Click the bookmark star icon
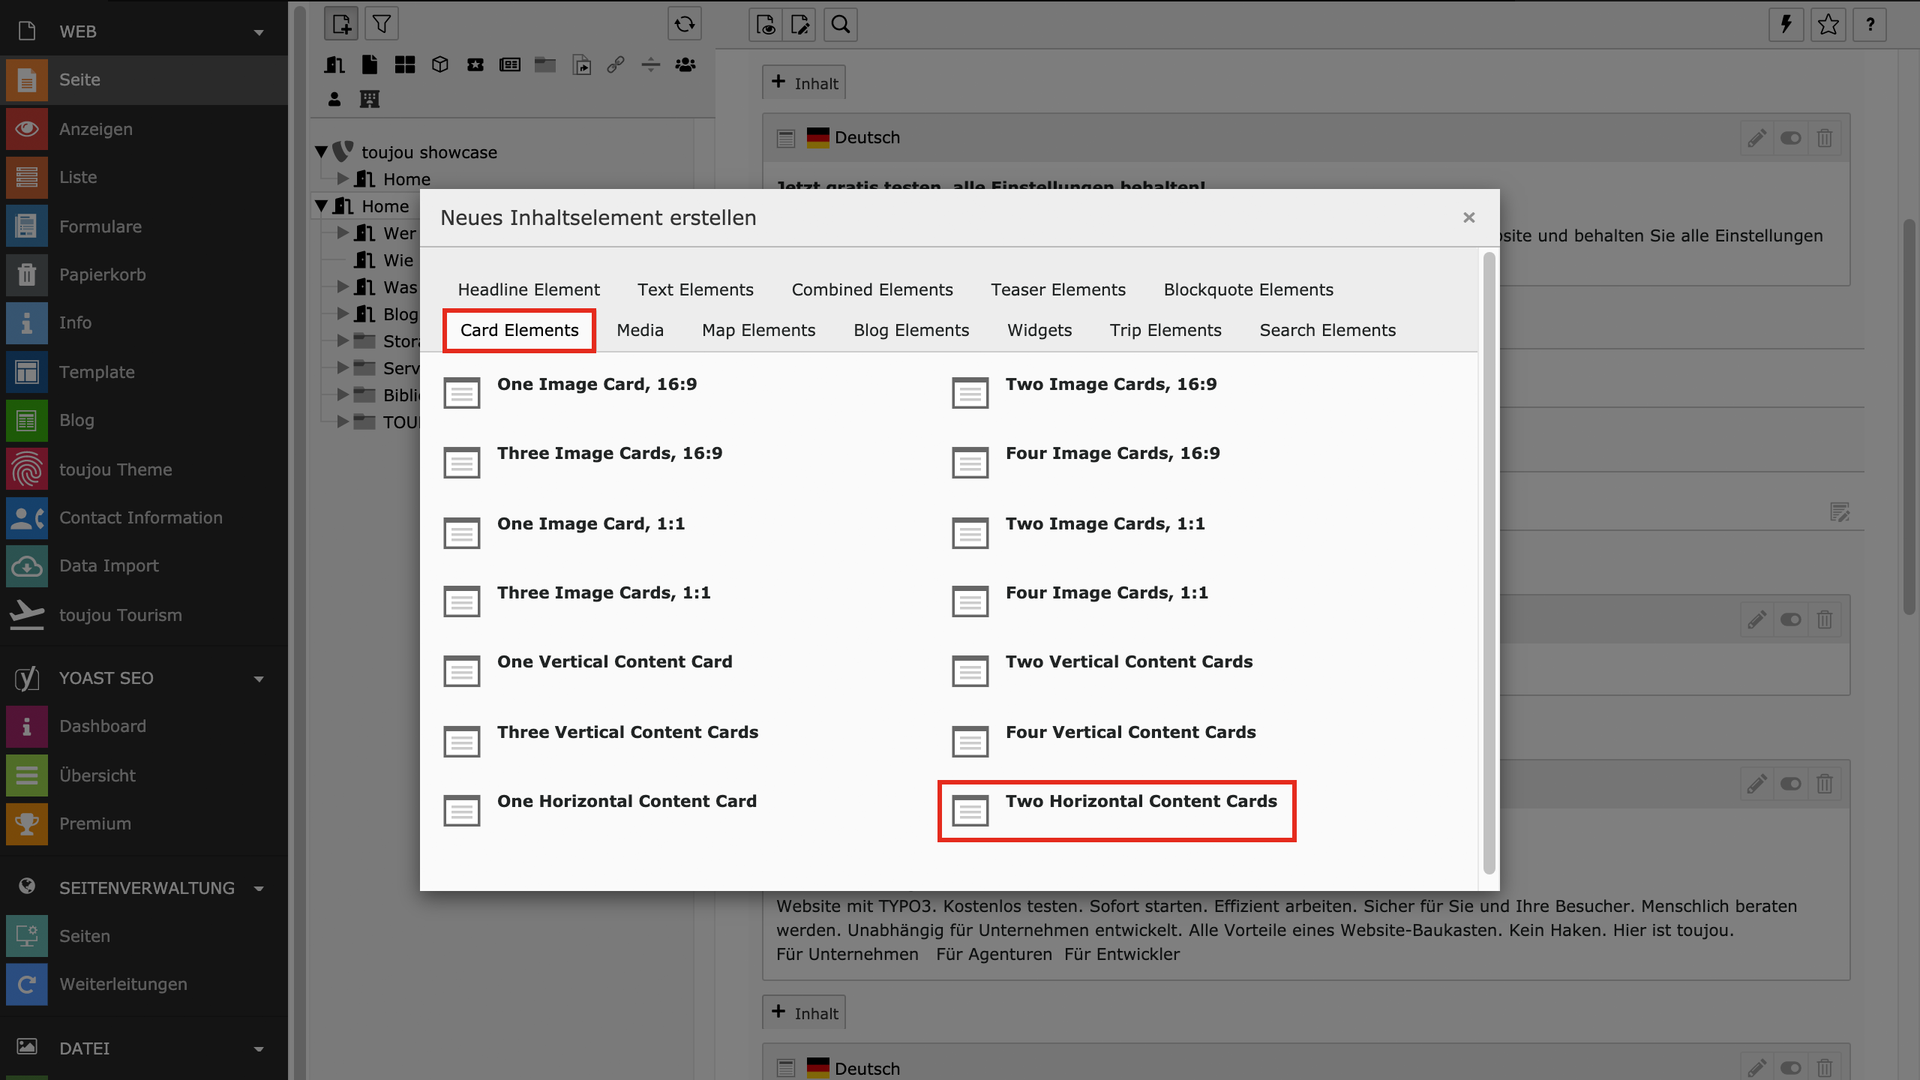Viewport: 1920px width, 1080px height. [x=1828, y=24]
